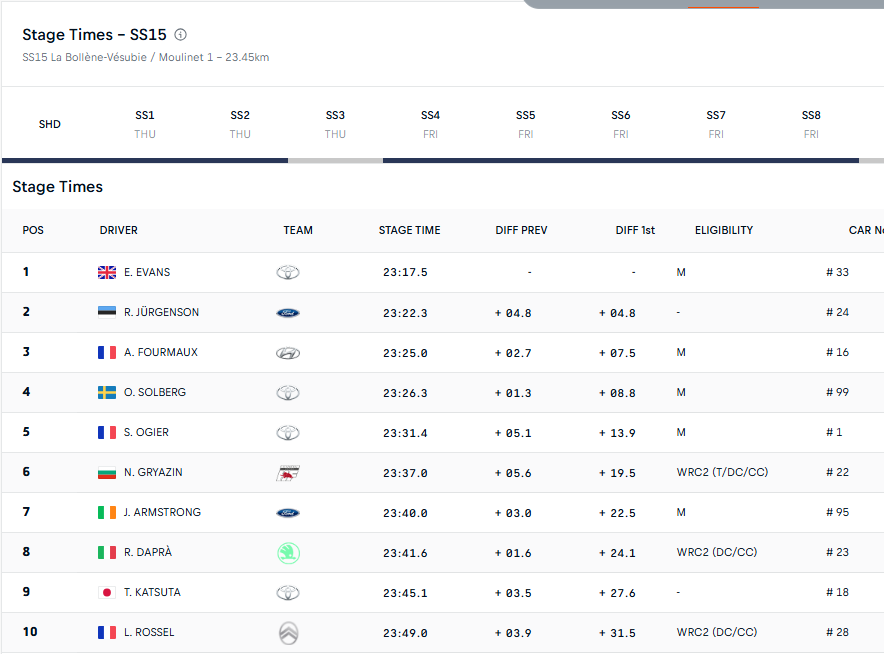The image size is (884, 654).
Task: Click the Citroën logo in Rossel's row
Action: click(288, 633)
